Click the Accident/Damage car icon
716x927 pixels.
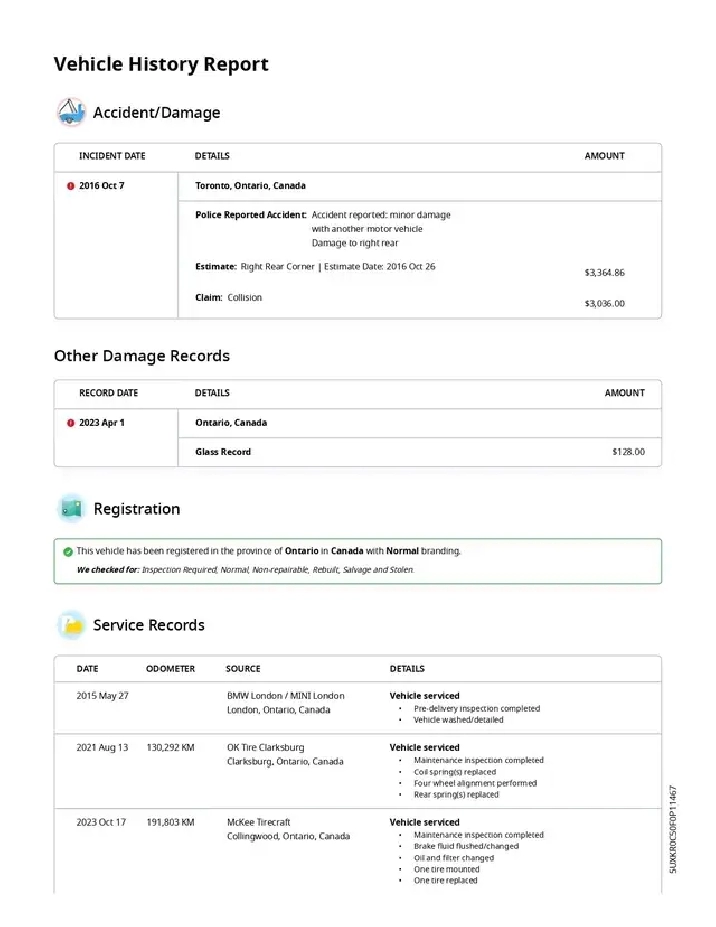(x=70, y=112)
